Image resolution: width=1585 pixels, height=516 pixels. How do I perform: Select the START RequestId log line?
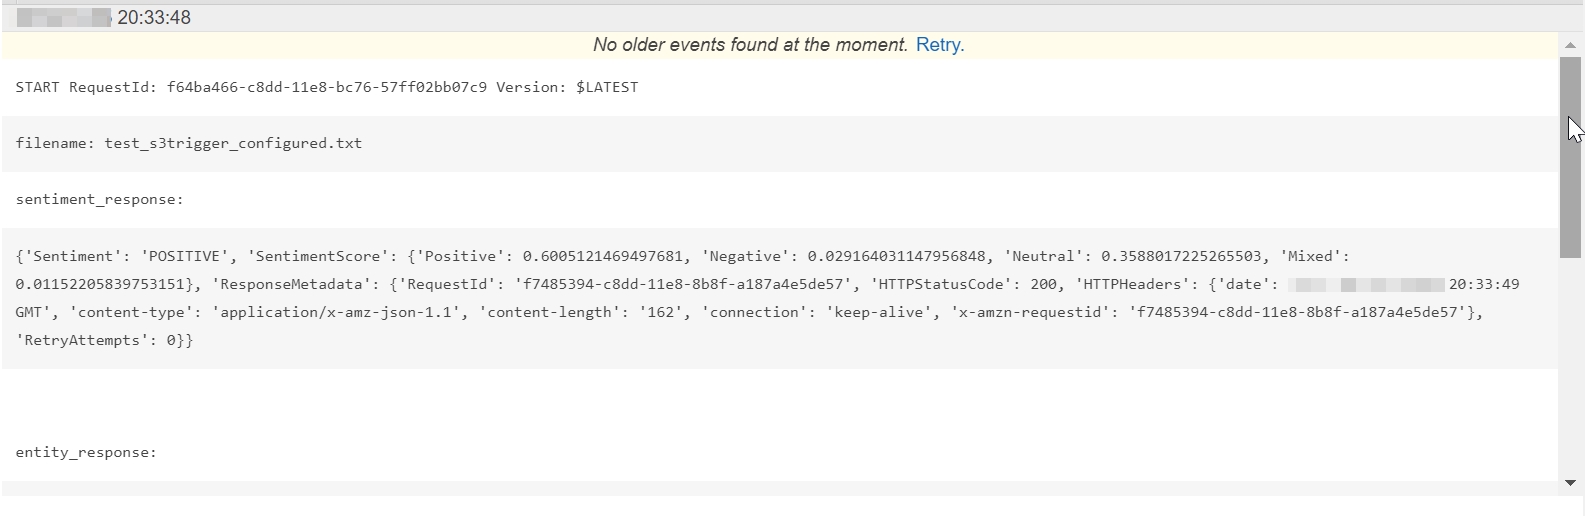(326, 87)
